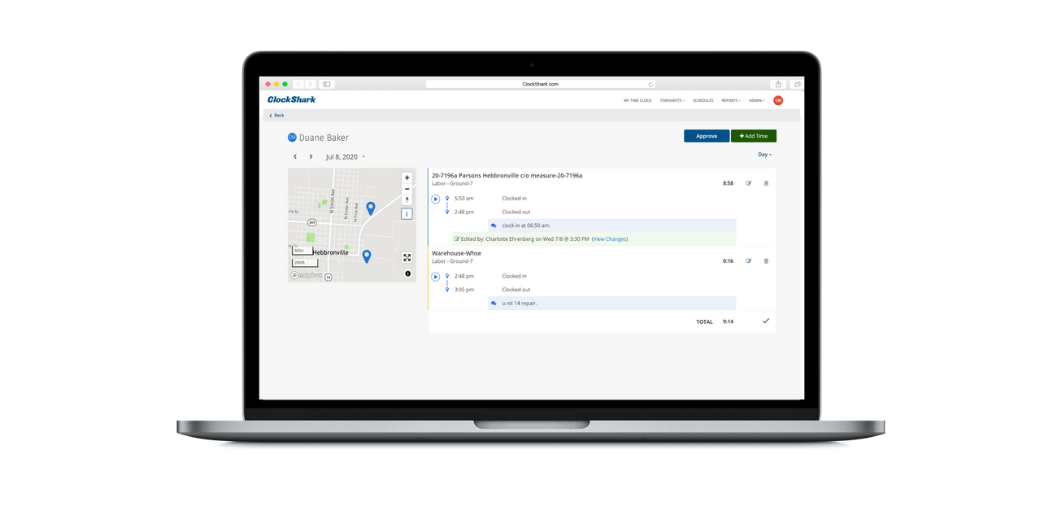Viewport: 1062px width, 506px height.
Task: Open the CM user avatar menu
Action: (x=778, y=100)
